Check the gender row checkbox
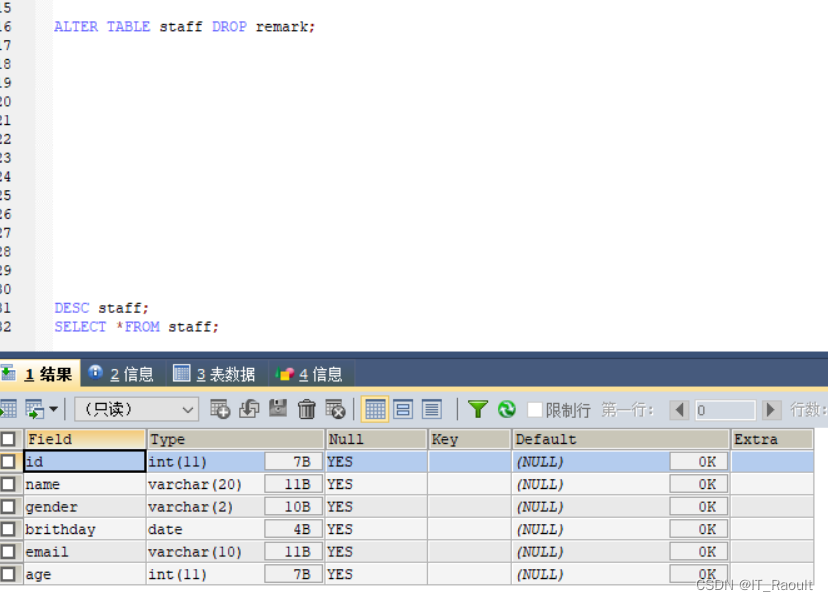The width and height of the screenshot is (828, 601). [8, 507]
